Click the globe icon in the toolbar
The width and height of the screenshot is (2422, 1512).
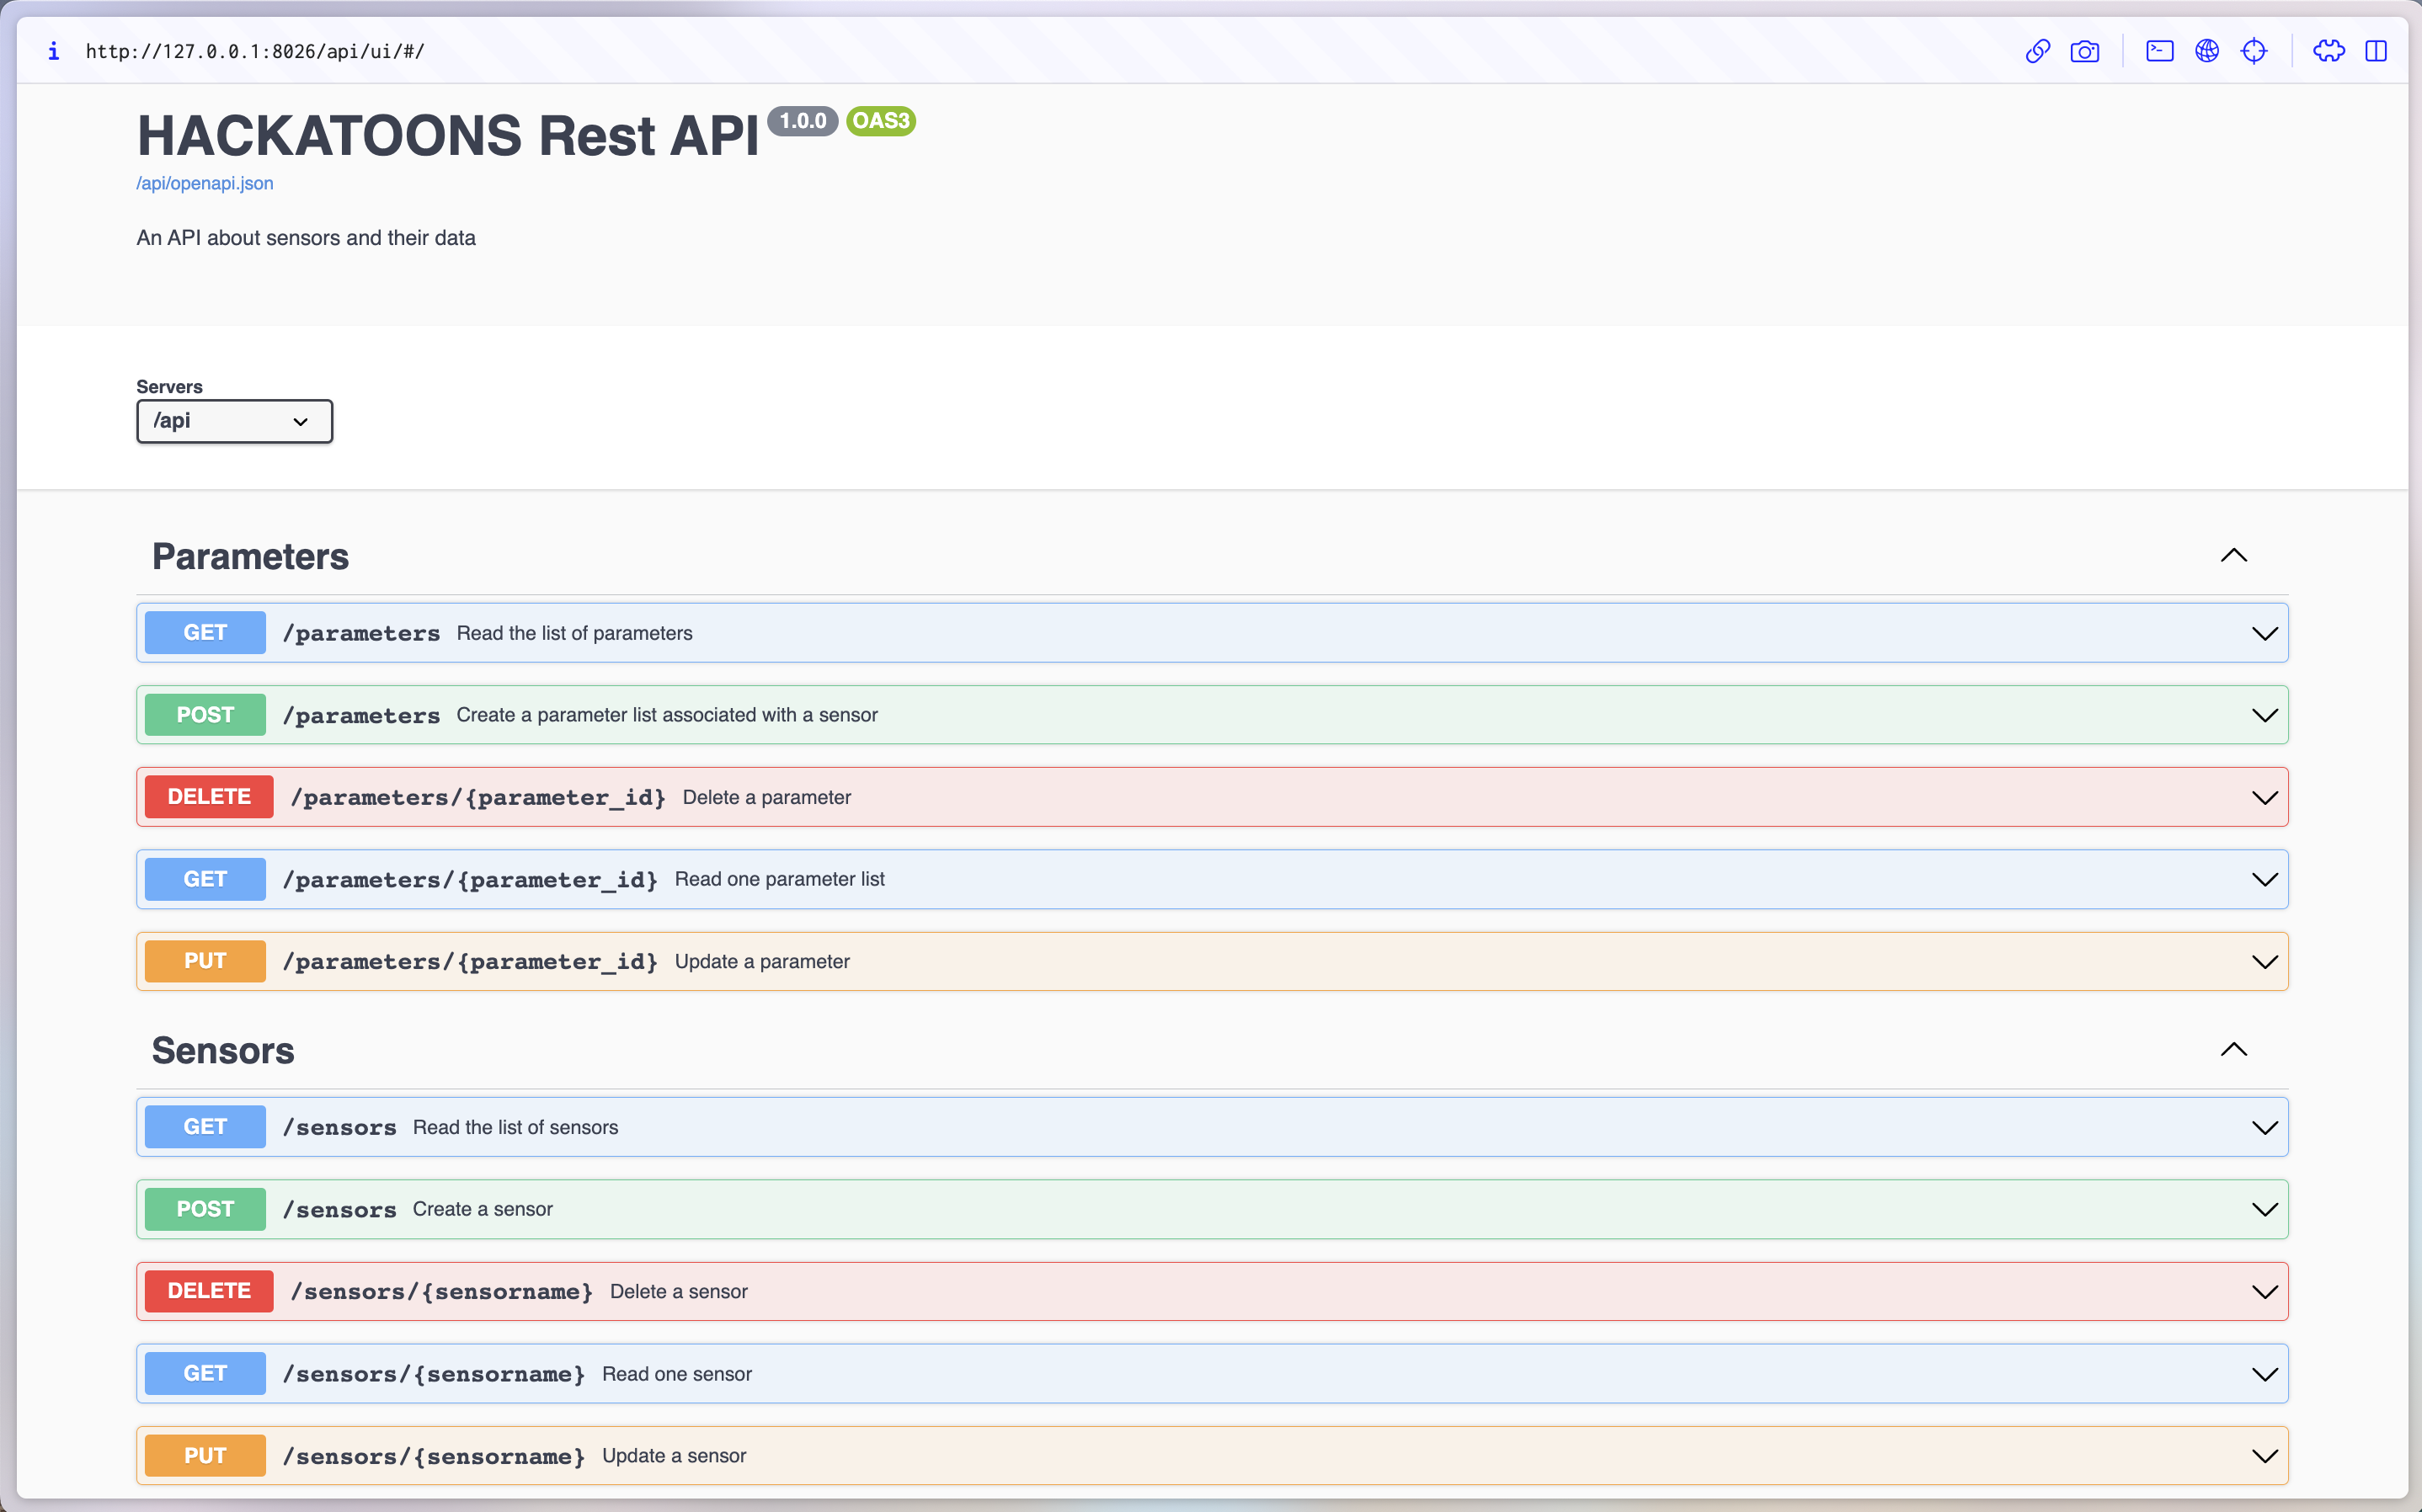click(2208, 51)
